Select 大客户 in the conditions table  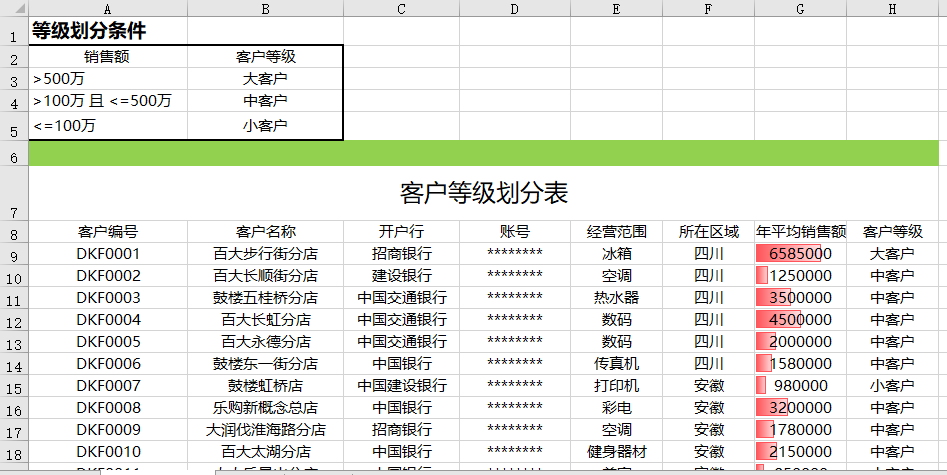265,78
